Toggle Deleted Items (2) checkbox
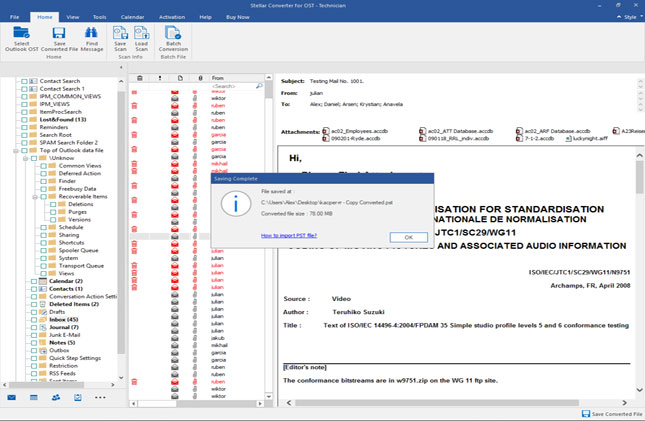Image resolution: width=645 pixels, height=421 pixels. pyautogui.click(x=34, y=305)
